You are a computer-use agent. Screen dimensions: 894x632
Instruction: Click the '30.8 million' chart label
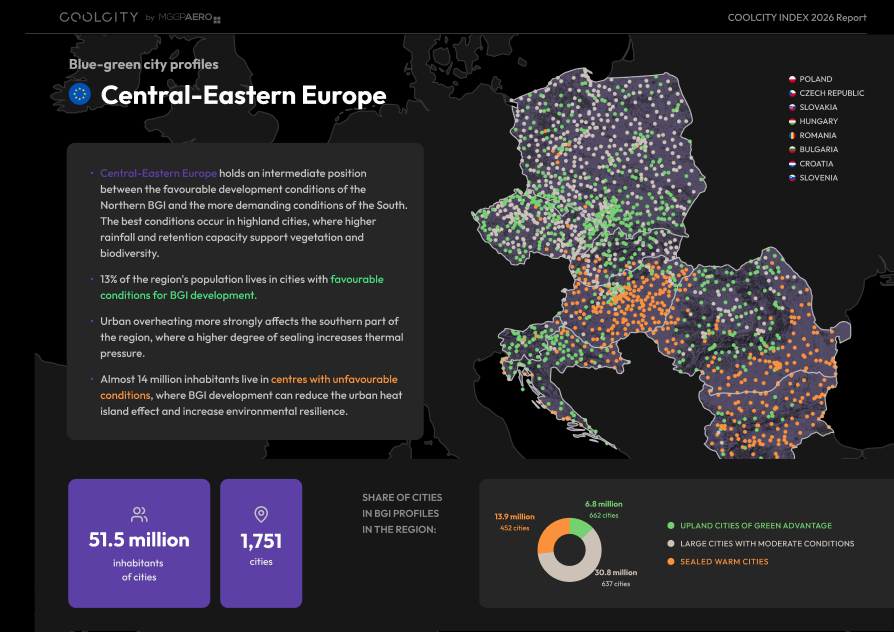[616, 573]
